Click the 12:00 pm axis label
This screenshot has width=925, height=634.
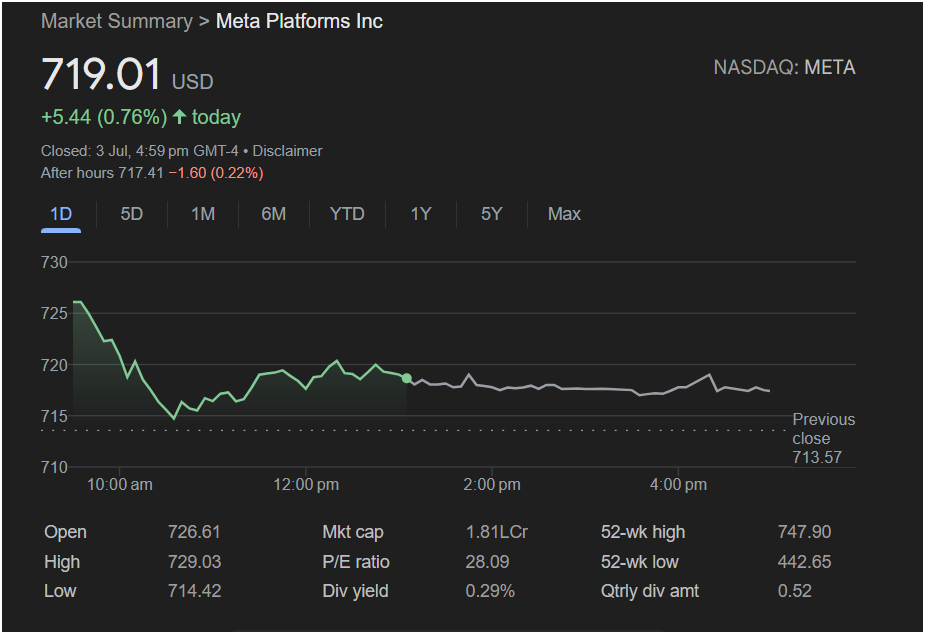point(306,485)
